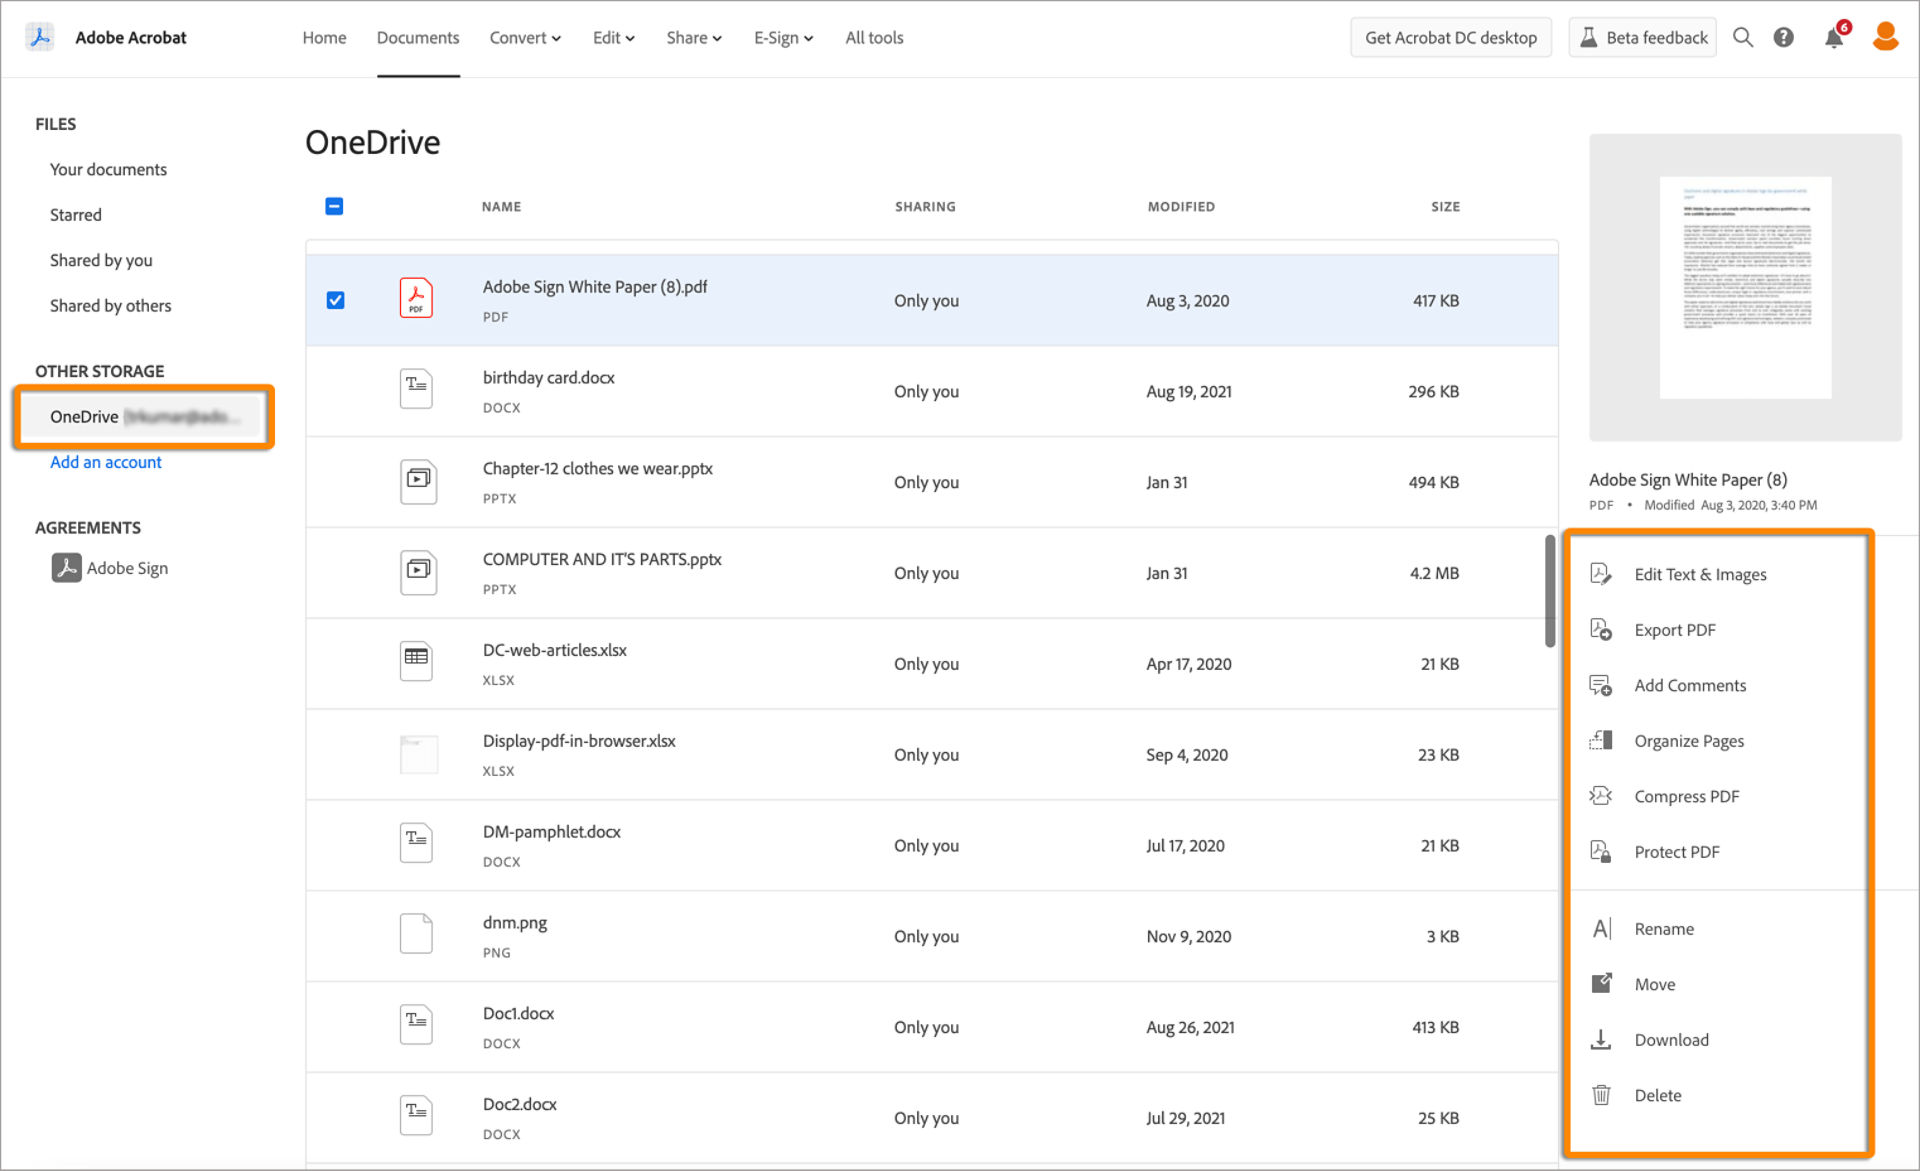Select file name Doc2.docx
The width and height of the screenshot is (1920, 1171).
click(519, 1105)
